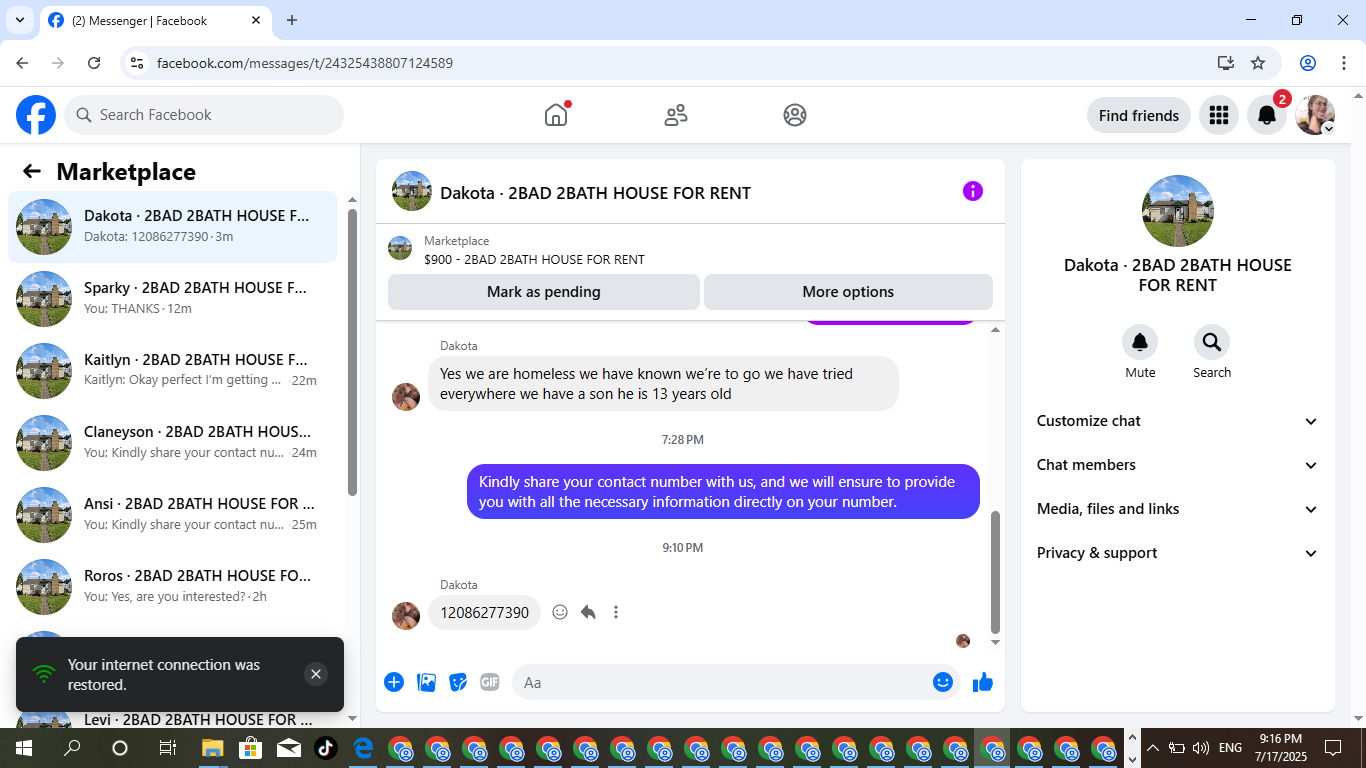Open More options for the listing
1366x768 pixels.
point(848,292)
